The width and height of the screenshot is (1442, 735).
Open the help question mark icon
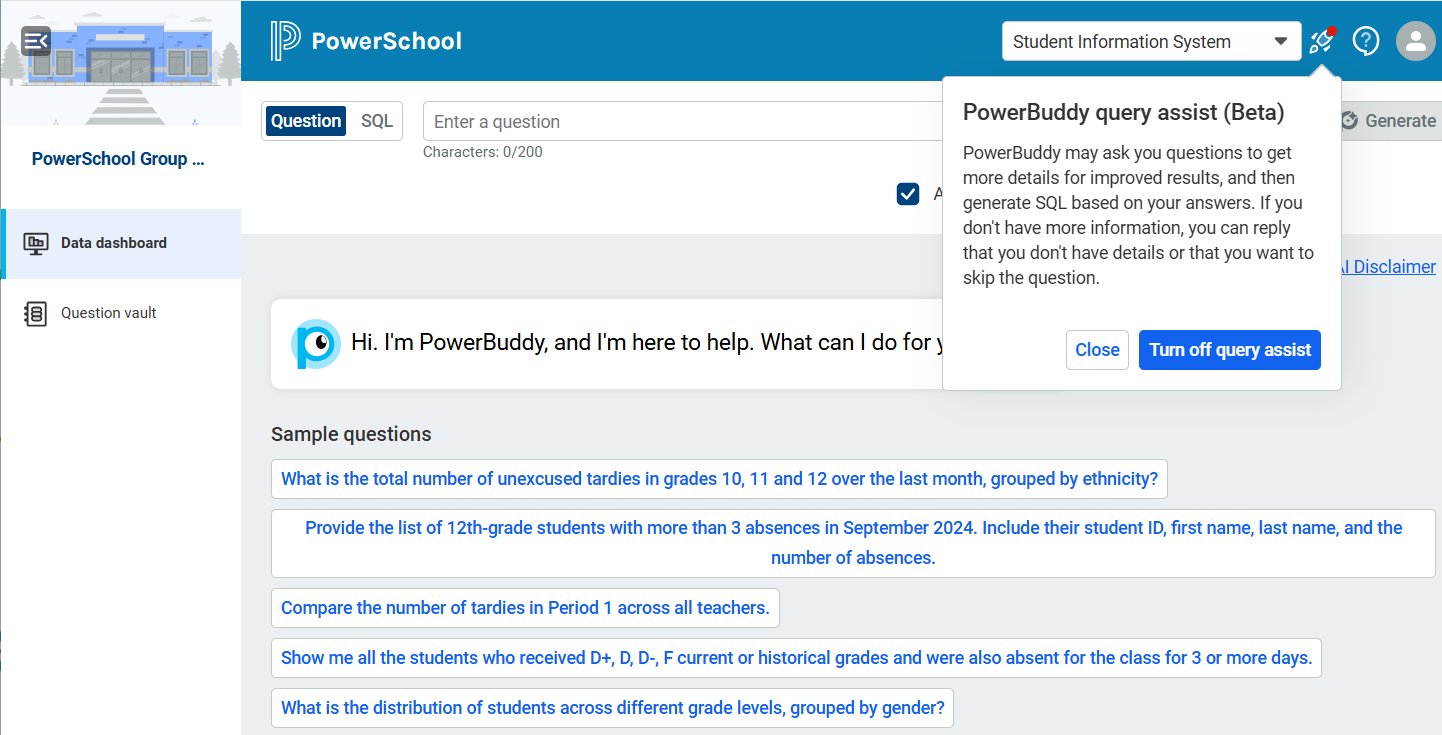(x=1366, y=41)
